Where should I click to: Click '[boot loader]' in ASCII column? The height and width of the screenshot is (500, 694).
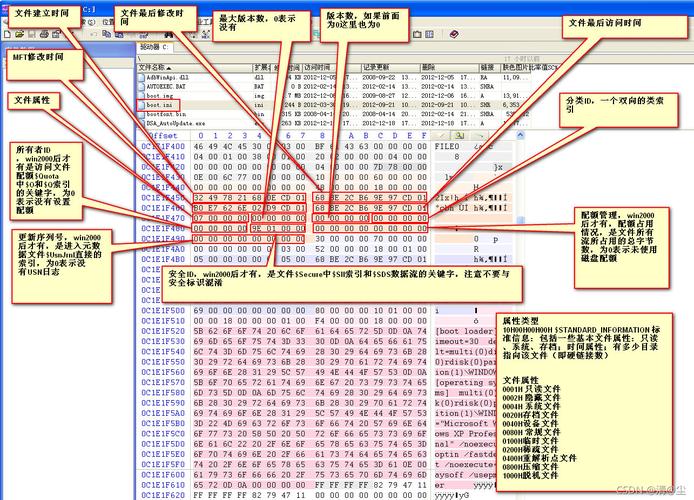(x=464, y=331)
